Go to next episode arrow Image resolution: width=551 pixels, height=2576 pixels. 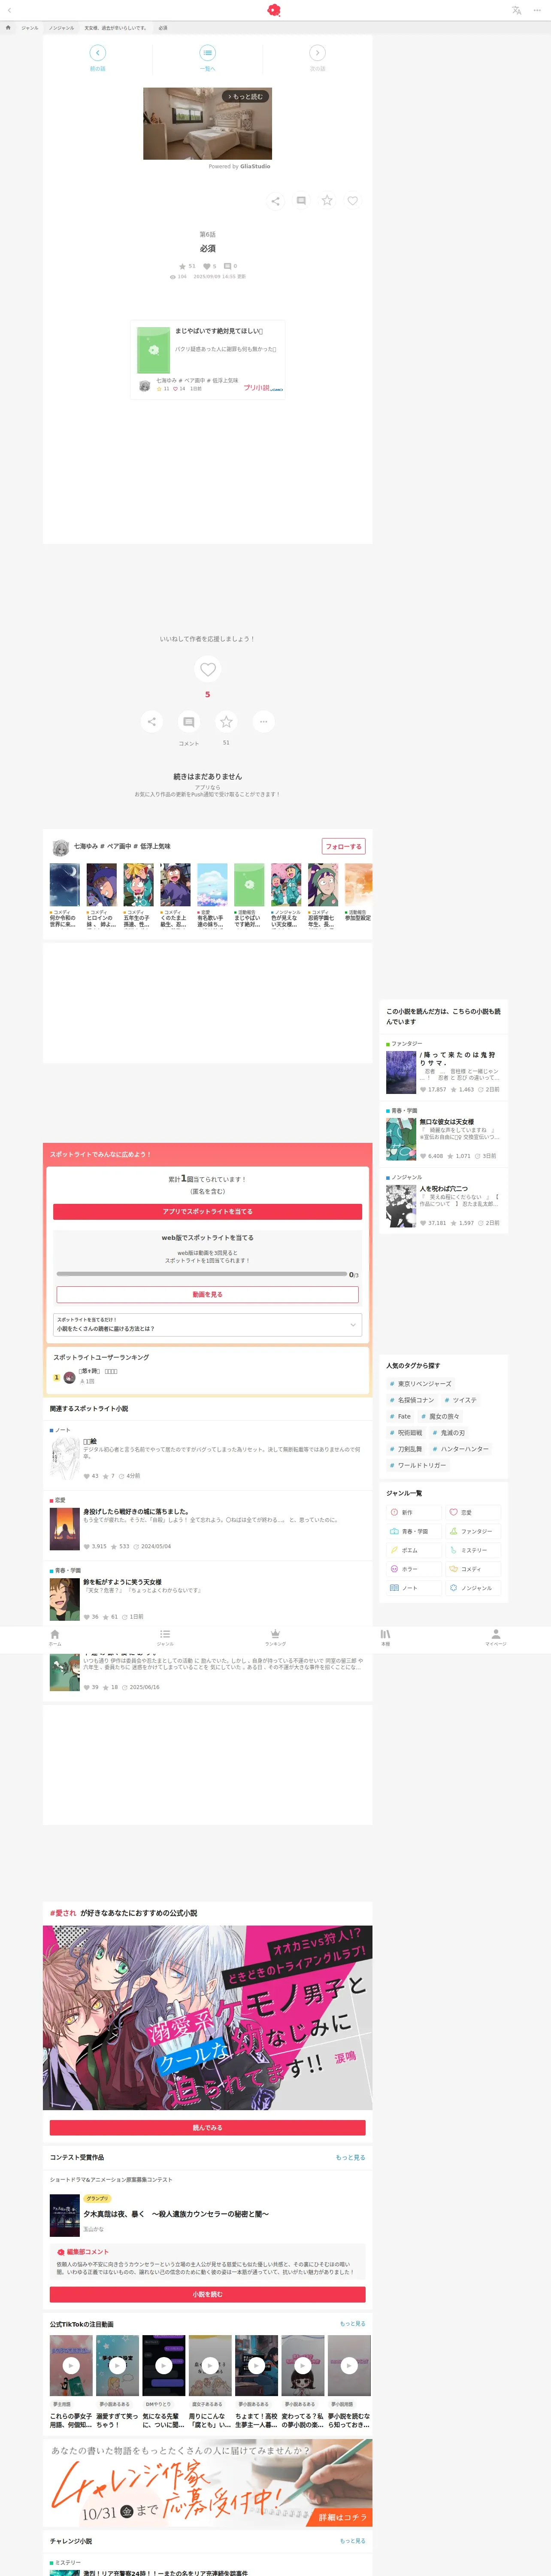tap(317, 57)
